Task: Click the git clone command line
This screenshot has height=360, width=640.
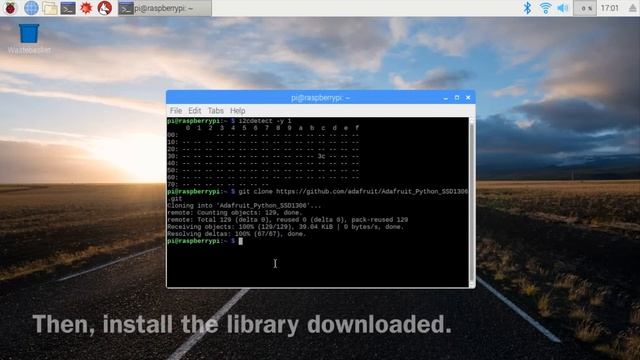Action: pyautogui.click(x=318, y=195)
